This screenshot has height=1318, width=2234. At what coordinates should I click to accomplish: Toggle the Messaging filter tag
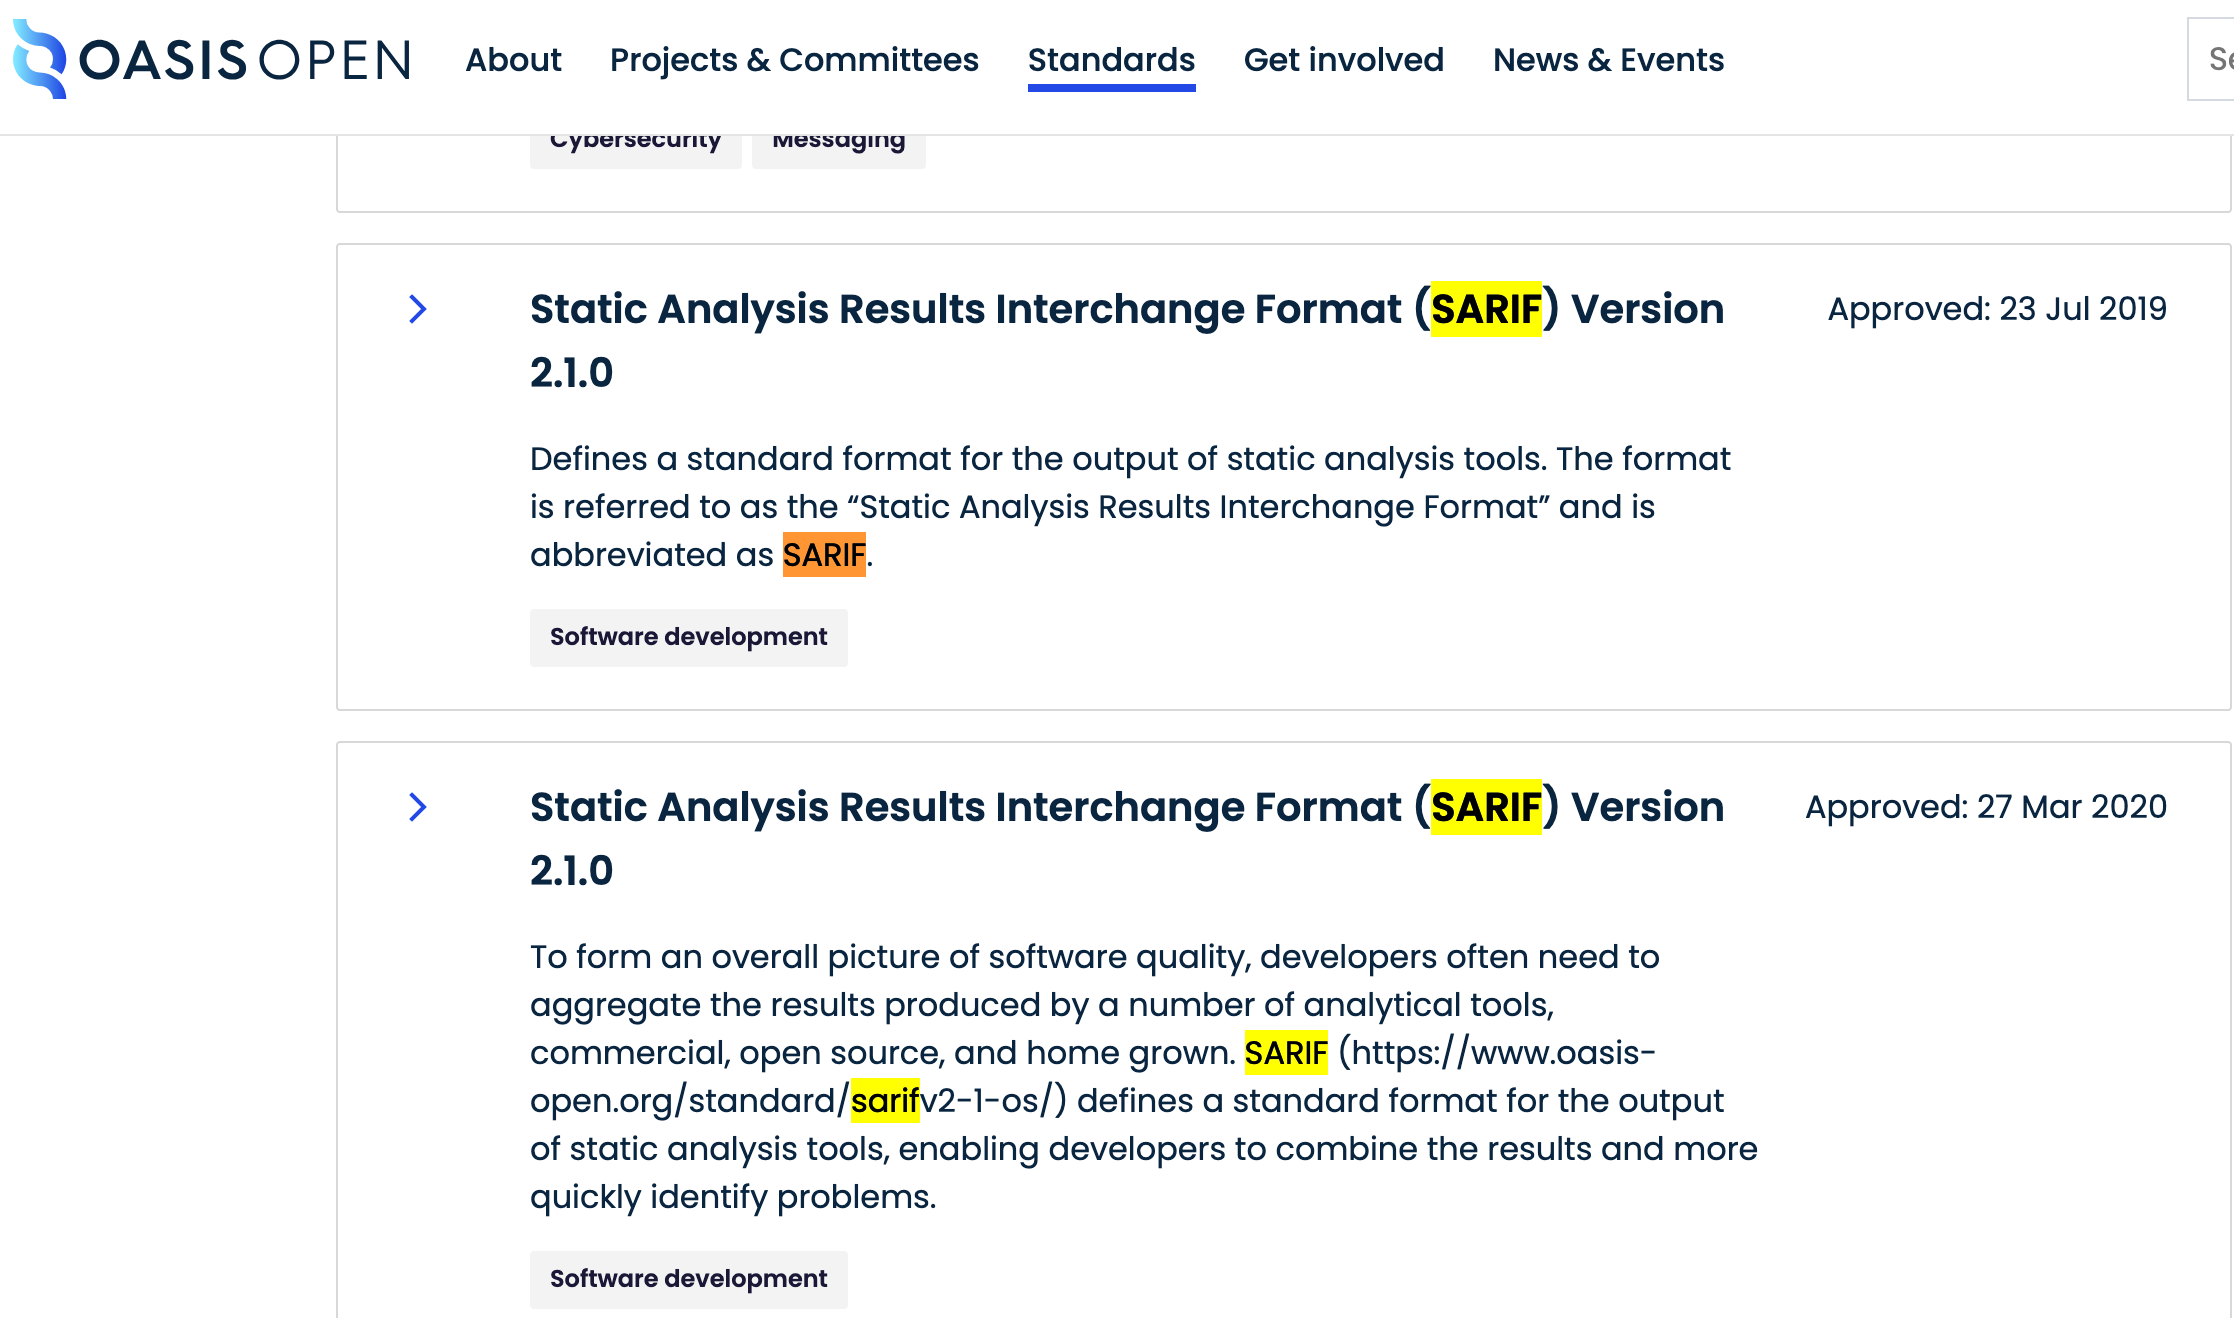(x=839, y=138)
